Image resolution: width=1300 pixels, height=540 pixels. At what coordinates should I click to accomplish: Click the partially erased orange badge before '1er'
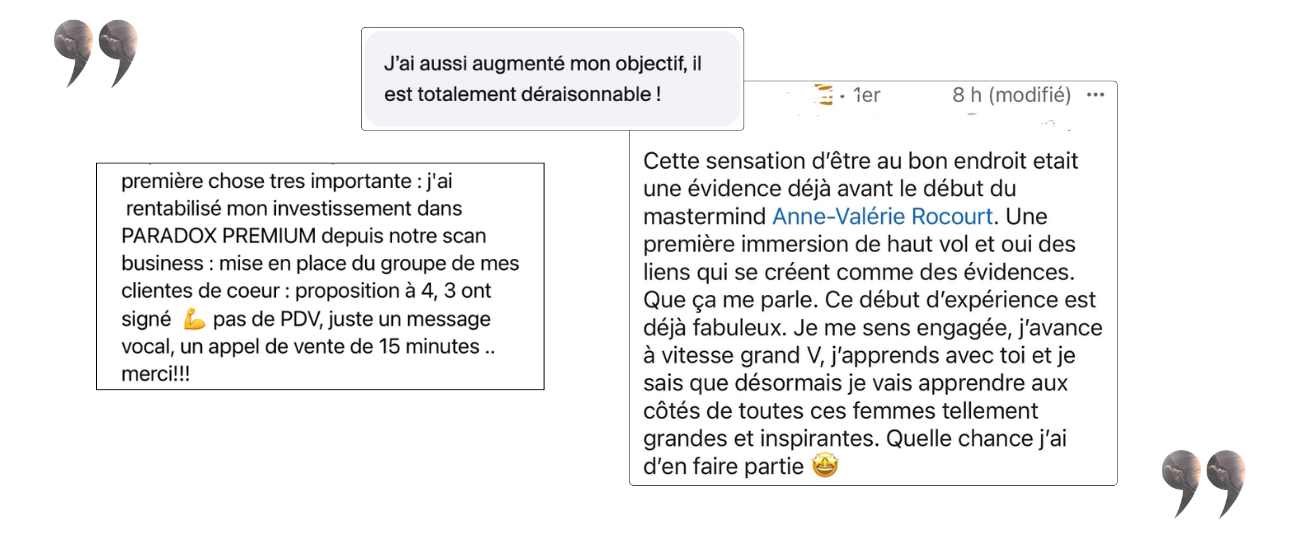[825, 95]
